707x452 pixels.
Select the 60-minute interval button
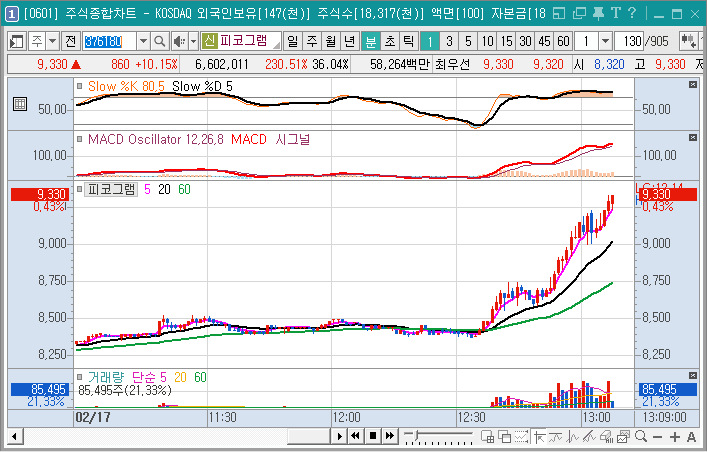(563, 42)
